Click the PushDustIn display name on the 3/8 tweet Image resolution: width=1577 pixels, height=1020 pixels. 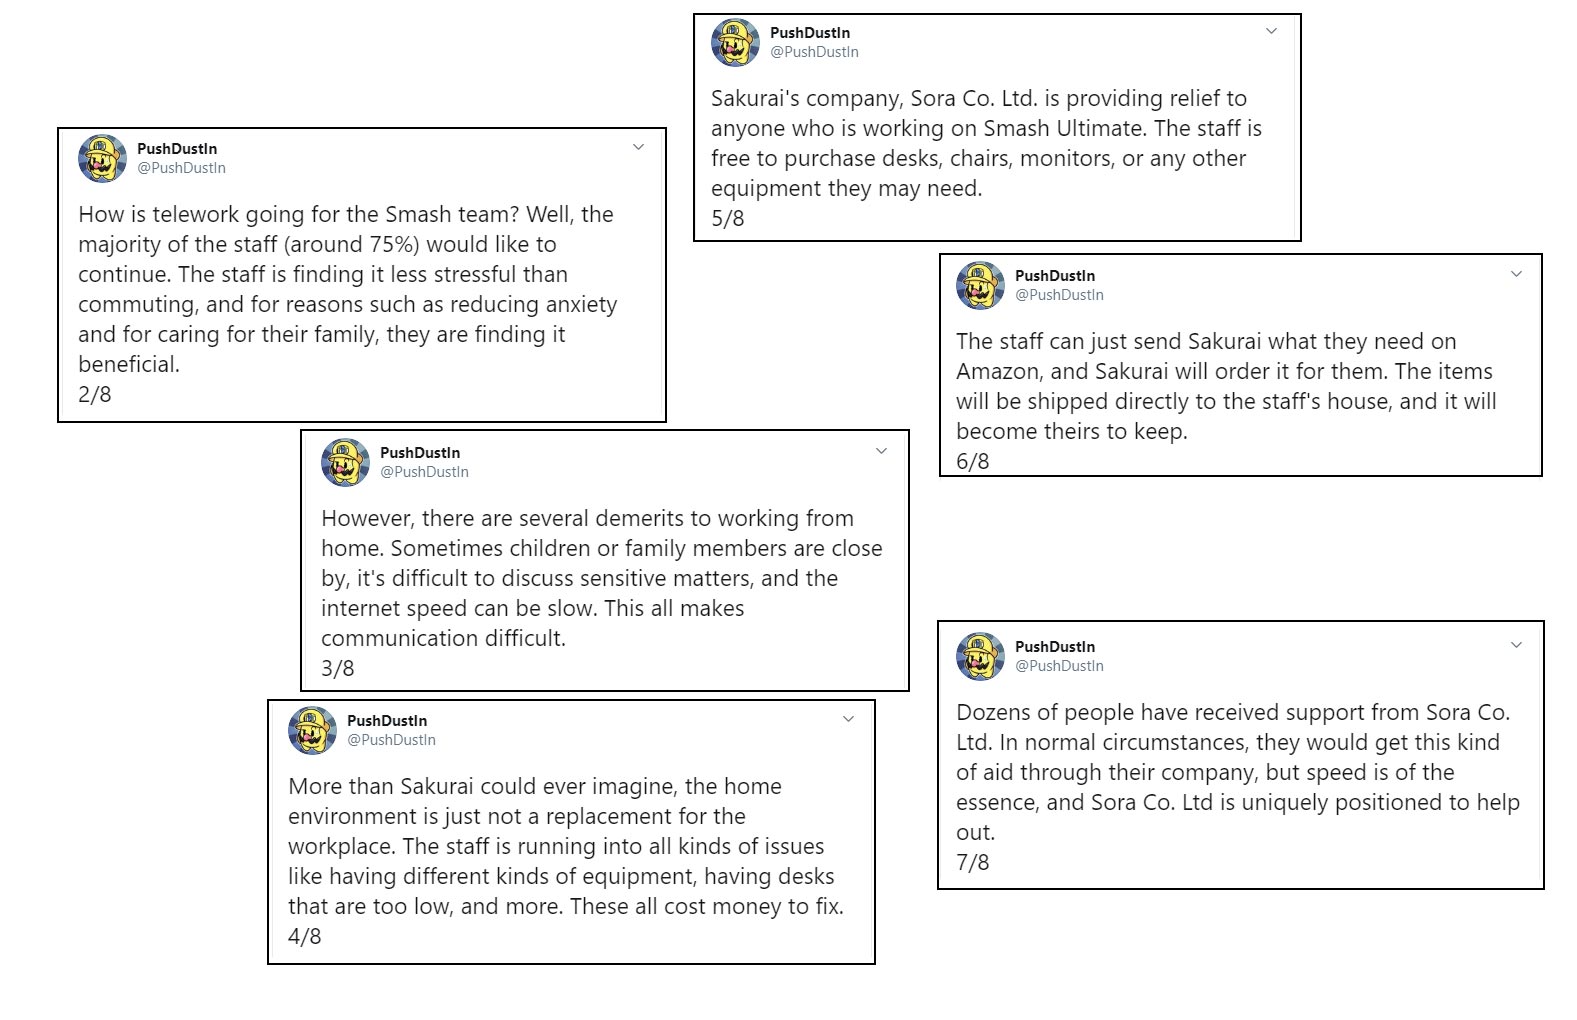click(x=420, y=453)
